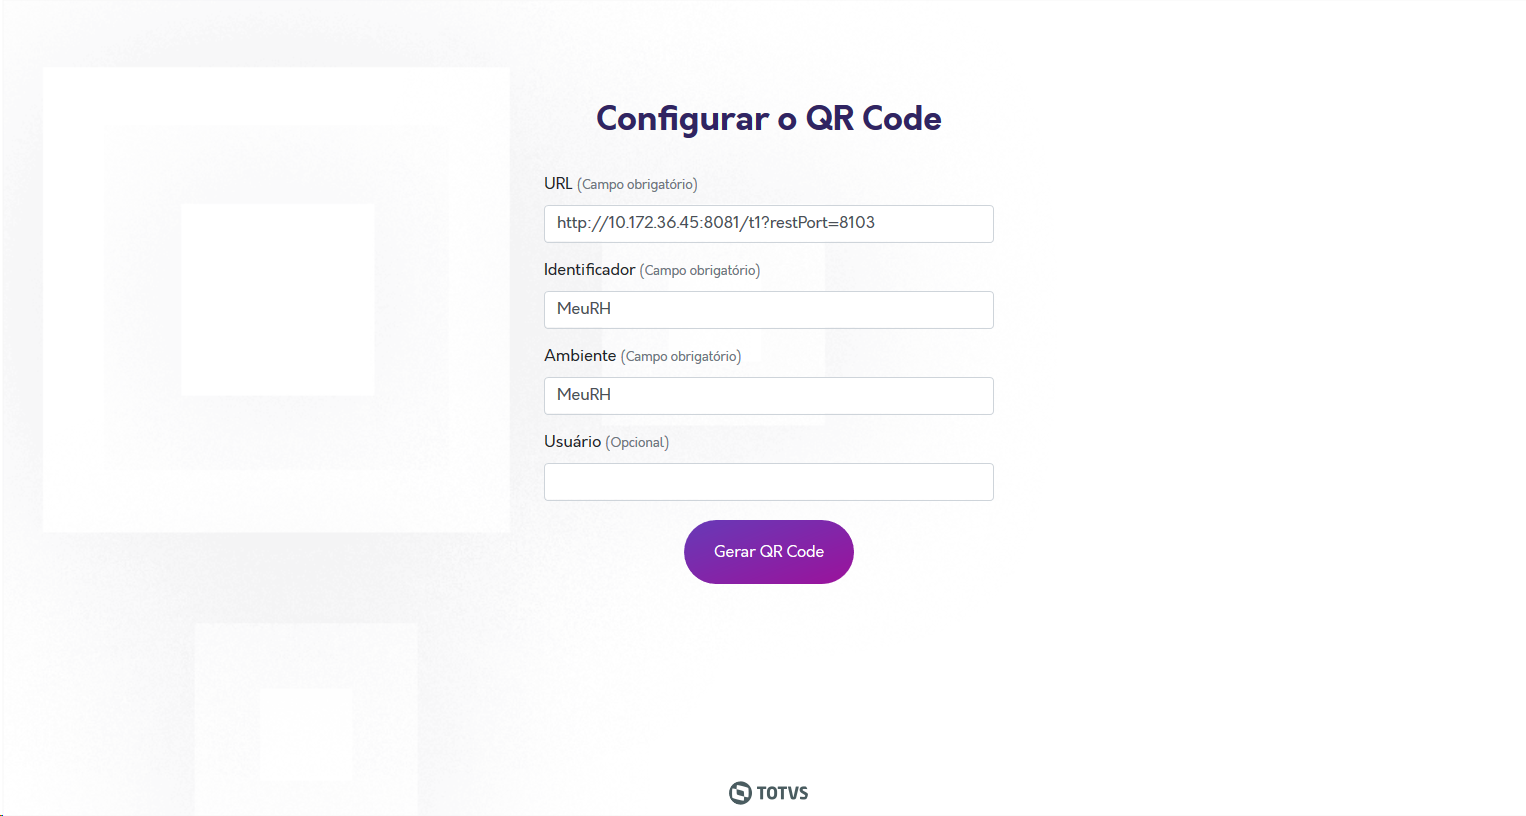The height and width of the screenshot is (816, 1526).
Task: Select the Ambiente input field
Action: point(768,396)
